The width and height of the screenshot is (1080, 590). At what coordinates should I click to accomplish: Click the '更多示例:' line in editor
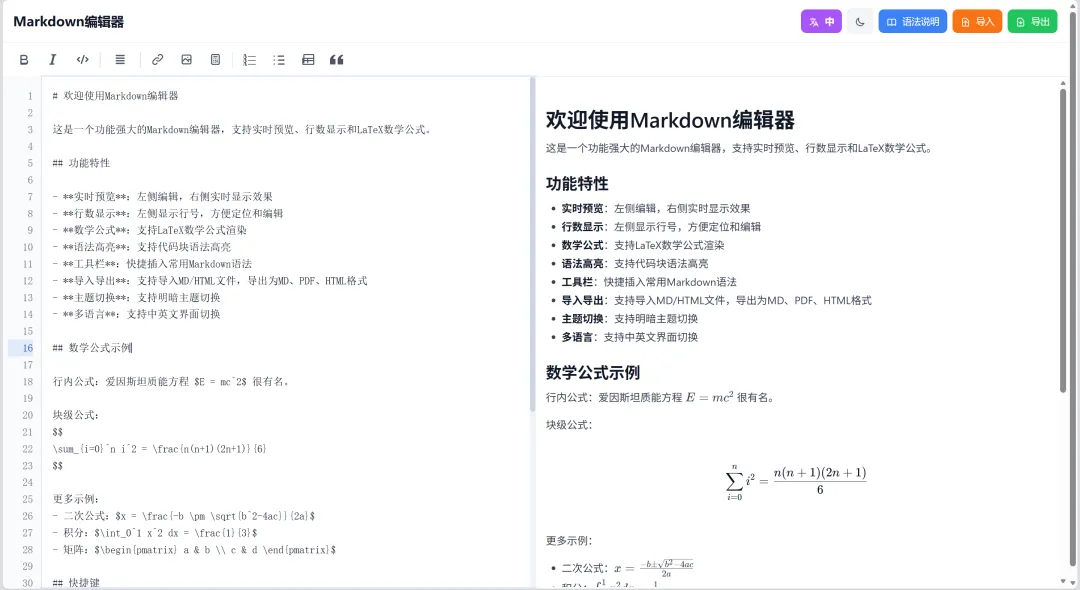pyautogui.click(x=76, y=499)
